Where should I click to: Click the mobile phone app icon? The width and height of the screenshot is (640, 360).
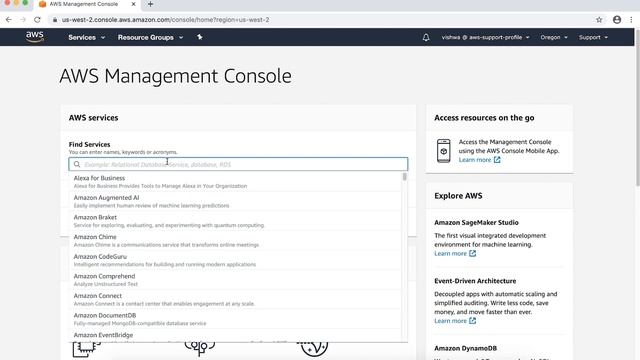click(x=444, y=151)
